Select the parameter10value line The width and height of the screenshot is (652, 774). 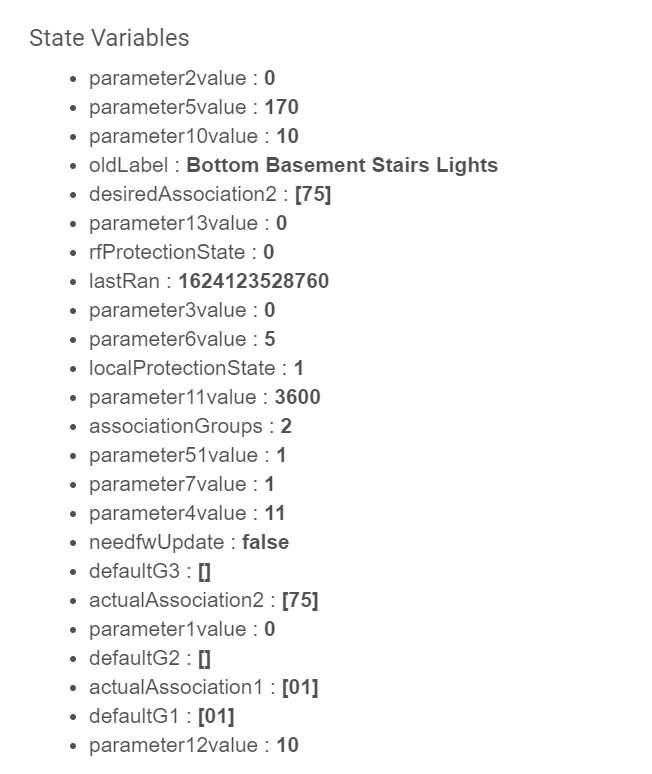point(194,136)
